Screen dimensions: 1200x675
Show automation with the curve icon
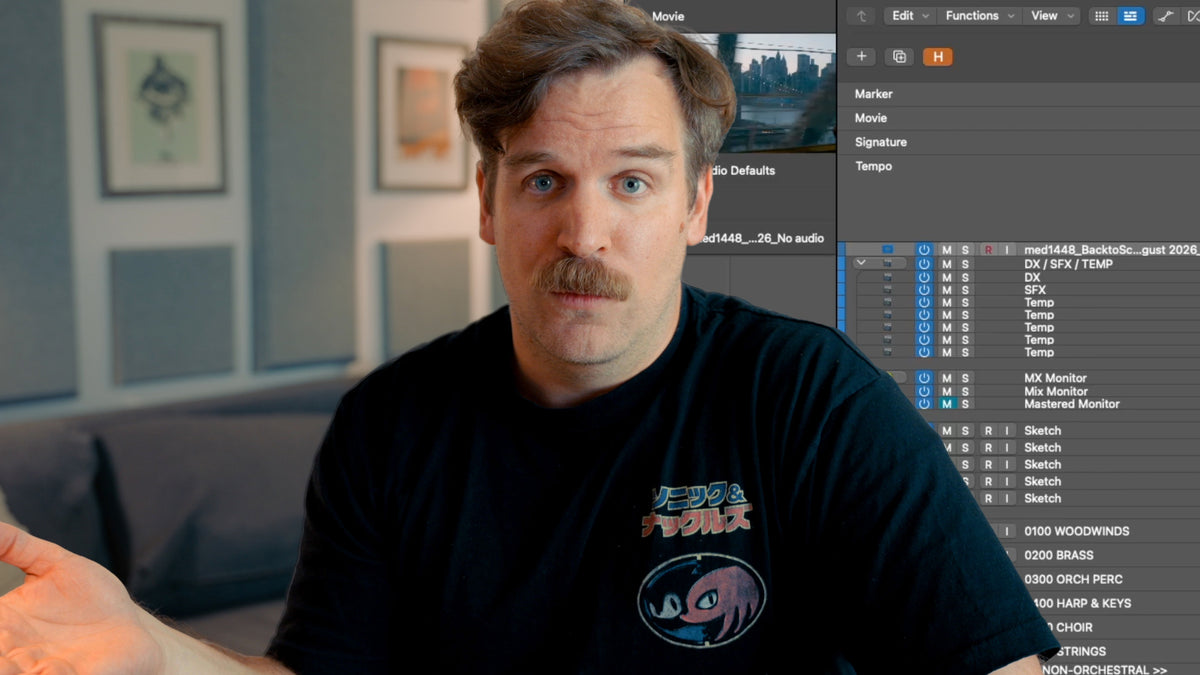(x=1166, y=16)
